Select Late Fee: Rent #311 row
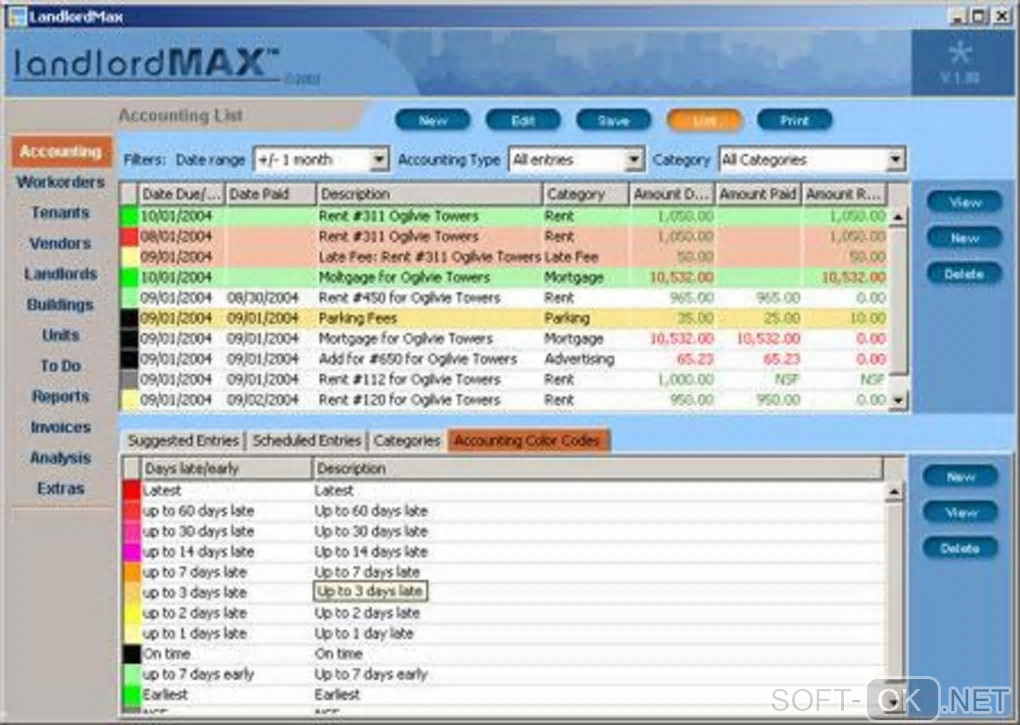Viewport: 1020px width, 725px height. (504, 257)
